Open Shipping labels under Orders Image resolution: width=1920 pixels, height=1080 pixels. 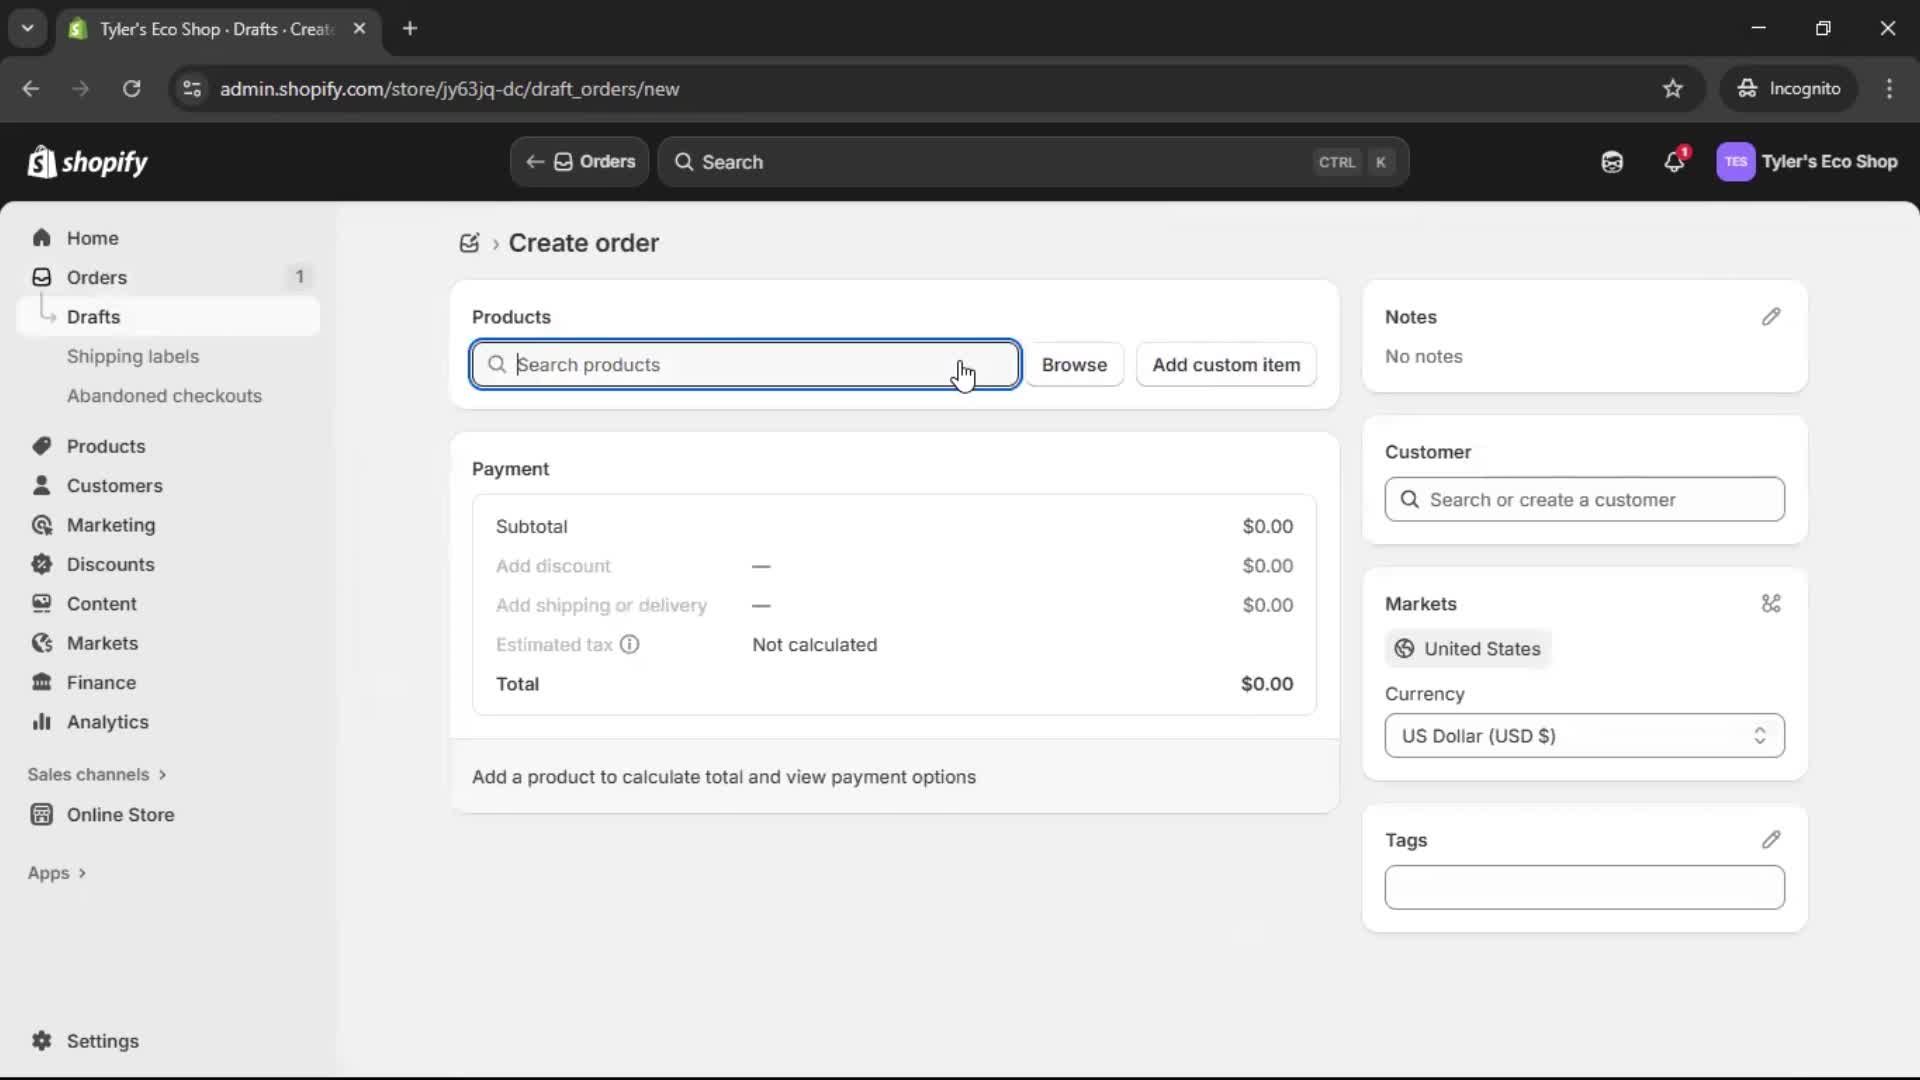tap(135, 356)
